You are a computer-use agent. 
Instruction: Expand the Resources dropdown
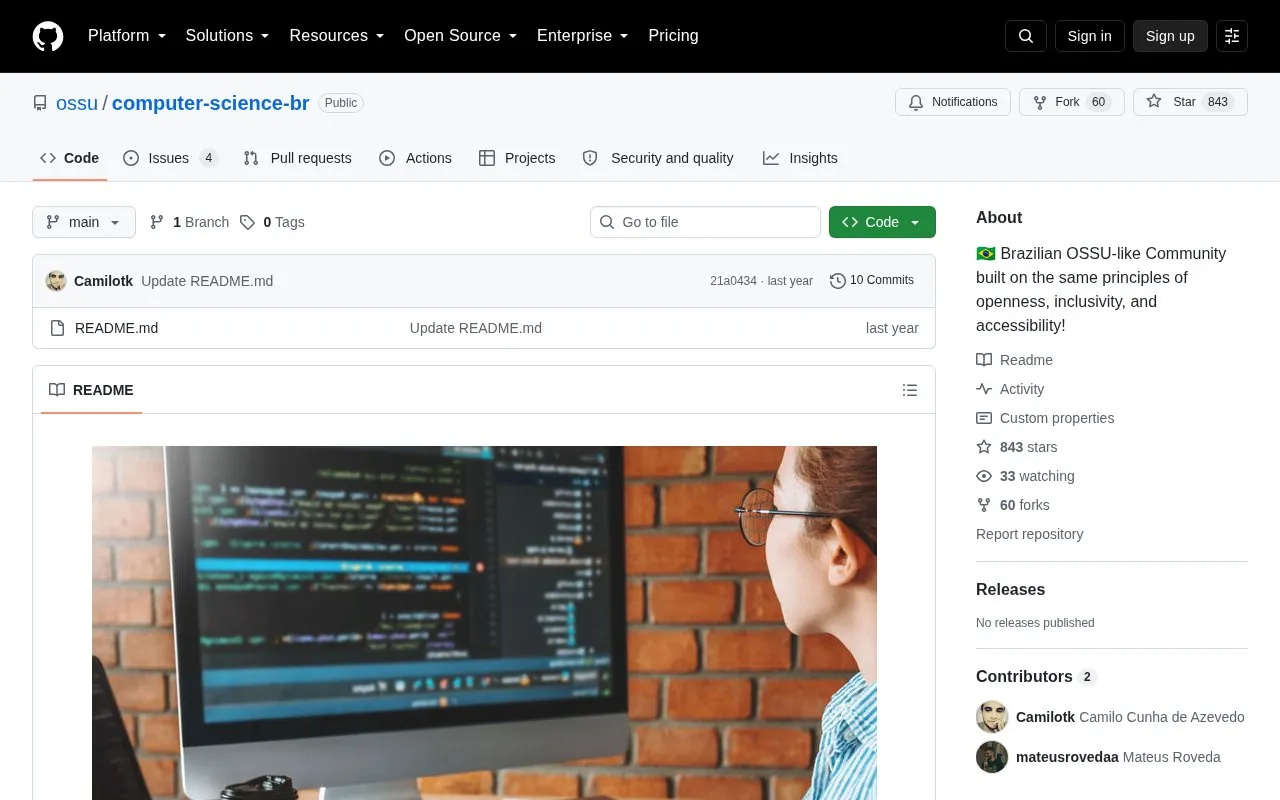[337, 36]
